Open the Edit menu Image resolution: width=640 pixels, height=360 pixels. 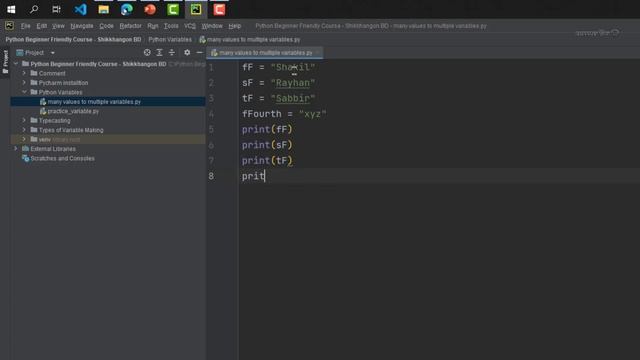[42, 26]
